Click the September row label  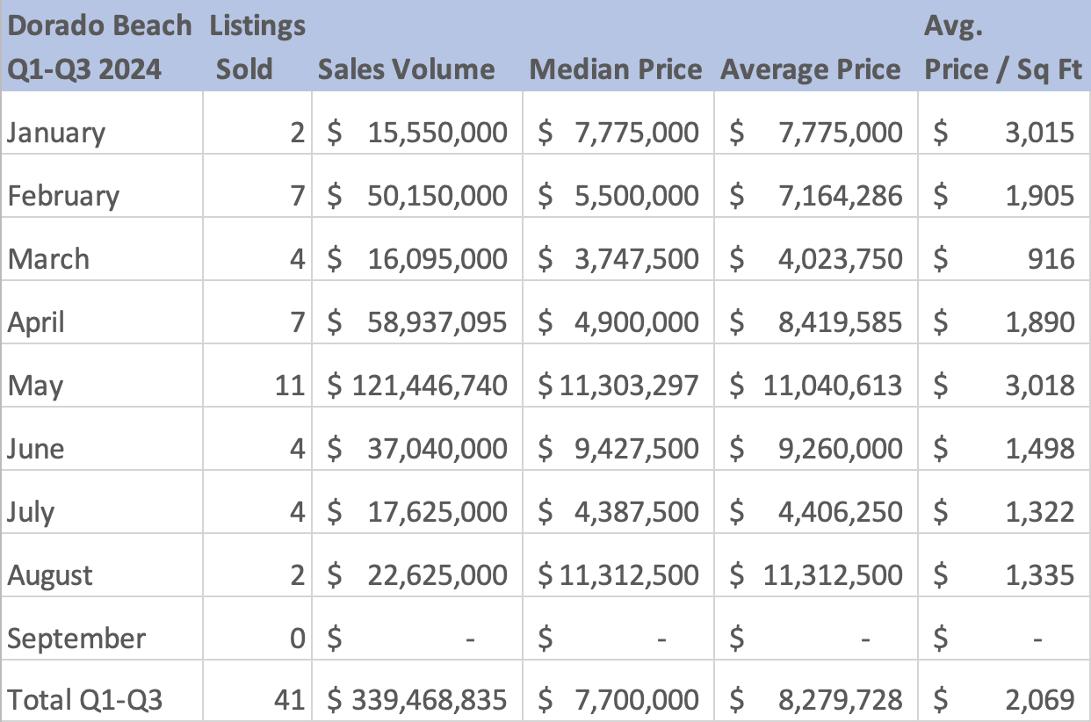[76, 638]
